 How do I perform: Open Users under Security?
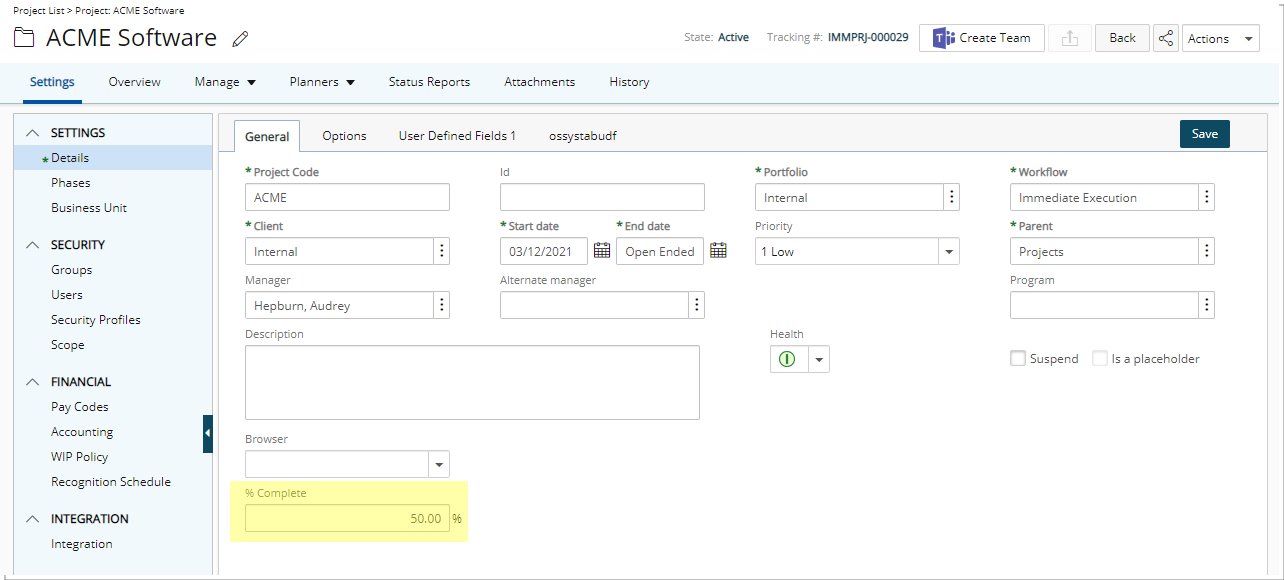coord(67,295)
